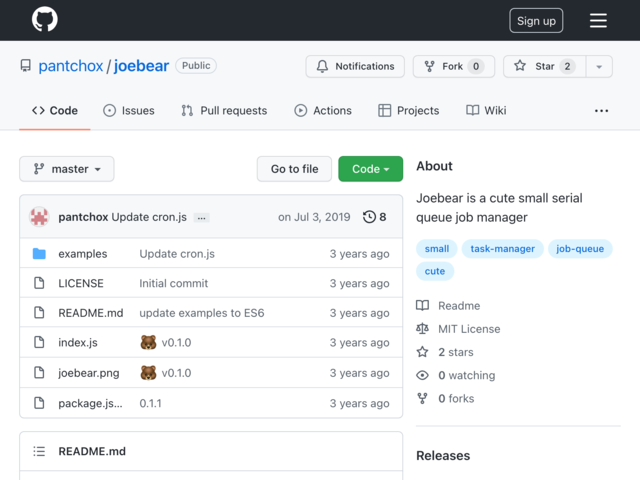Open the master branch selector
The image size is (640, 480).
67,169
